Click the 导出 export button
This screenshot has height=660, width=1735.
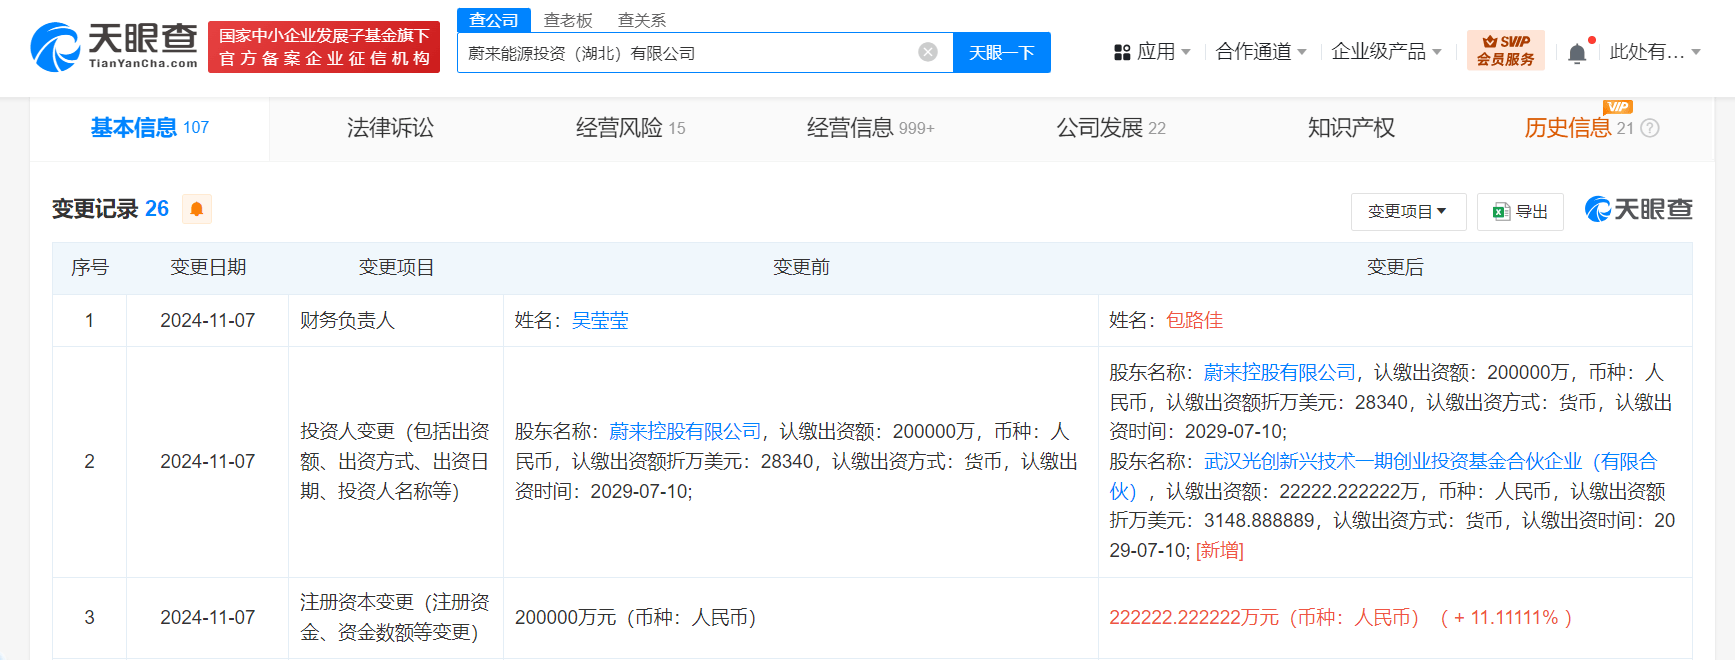[1520, 212]
